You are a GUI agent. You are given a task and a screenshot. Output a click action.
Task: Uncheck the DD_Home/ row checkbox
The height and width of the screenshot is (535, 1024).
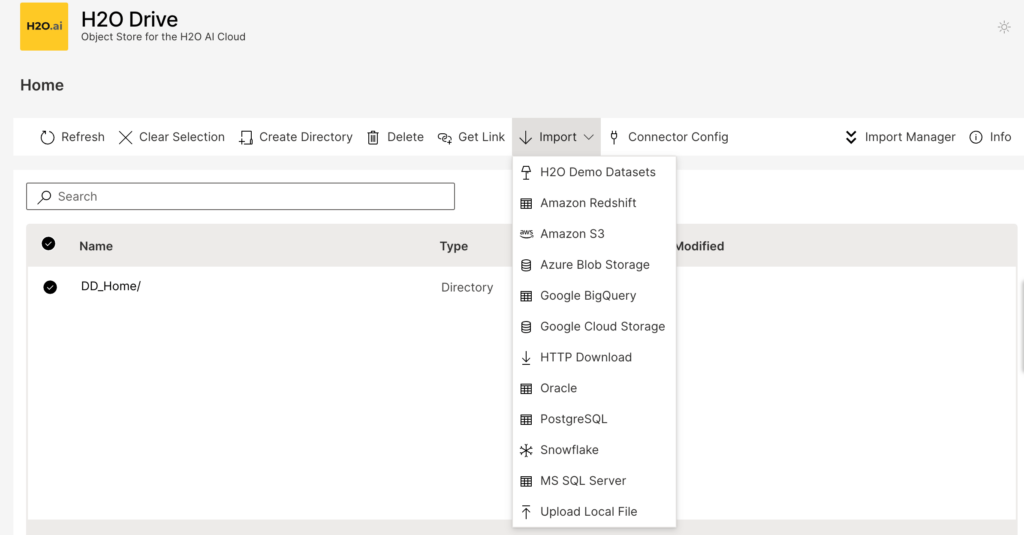click(x=50, y=287)
